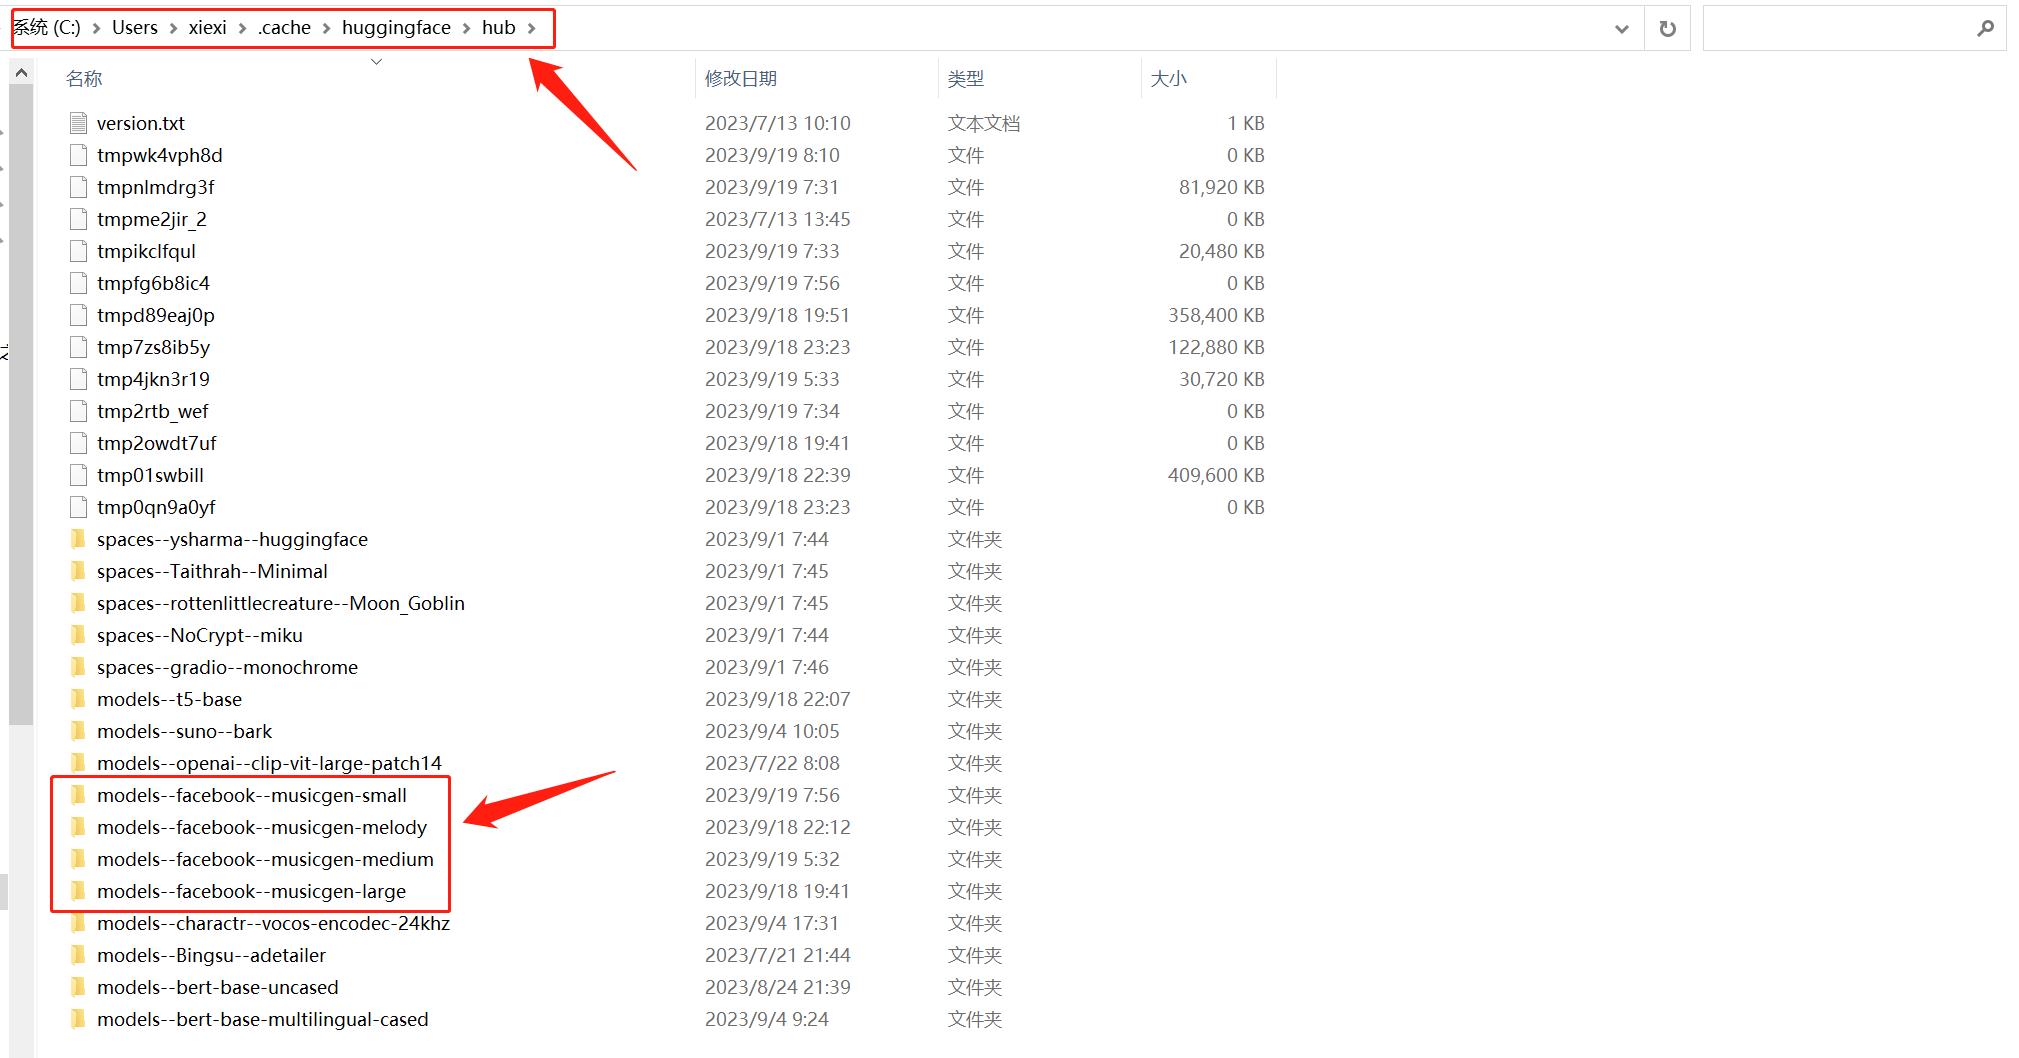The width and height of the screenshot is (2019, 1058).
Task: Expand the chevron after Users in path
Action: [173, 28]
